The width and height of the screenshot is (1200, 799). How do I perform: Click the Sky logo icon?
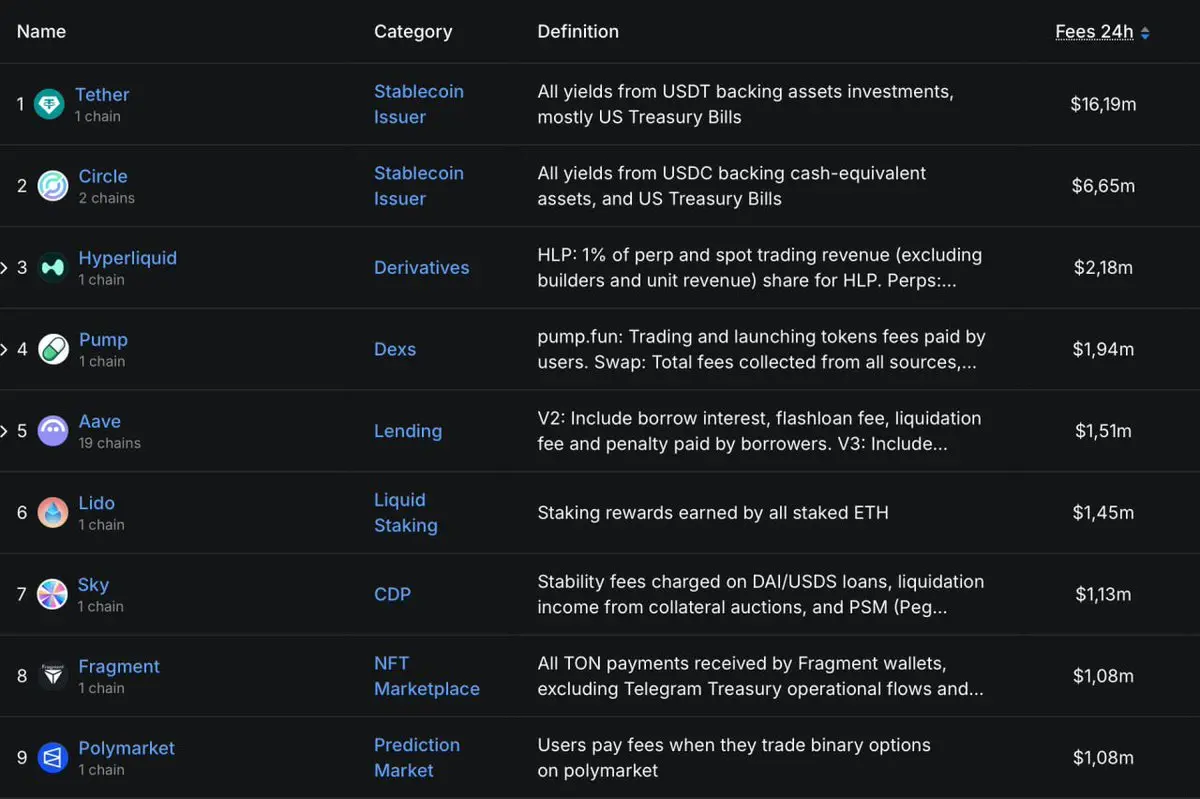coord(52,594)
